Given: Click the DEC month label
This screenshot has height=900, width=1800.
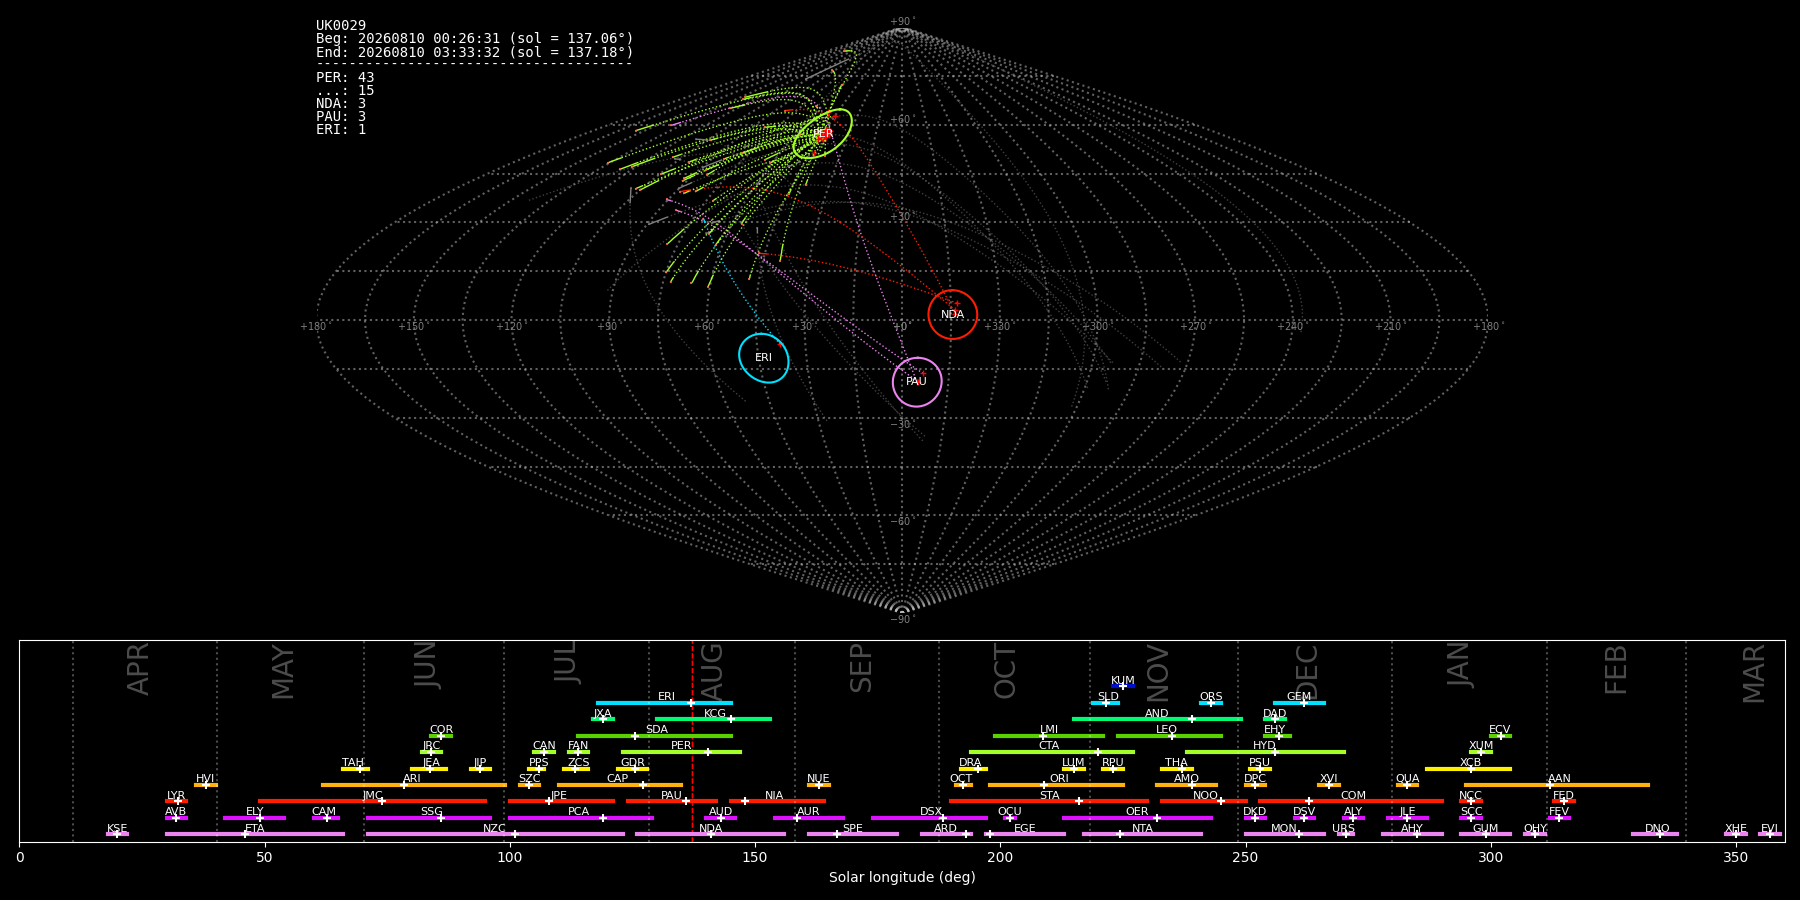Looking at the screenshot, I should coord(1307,670).
